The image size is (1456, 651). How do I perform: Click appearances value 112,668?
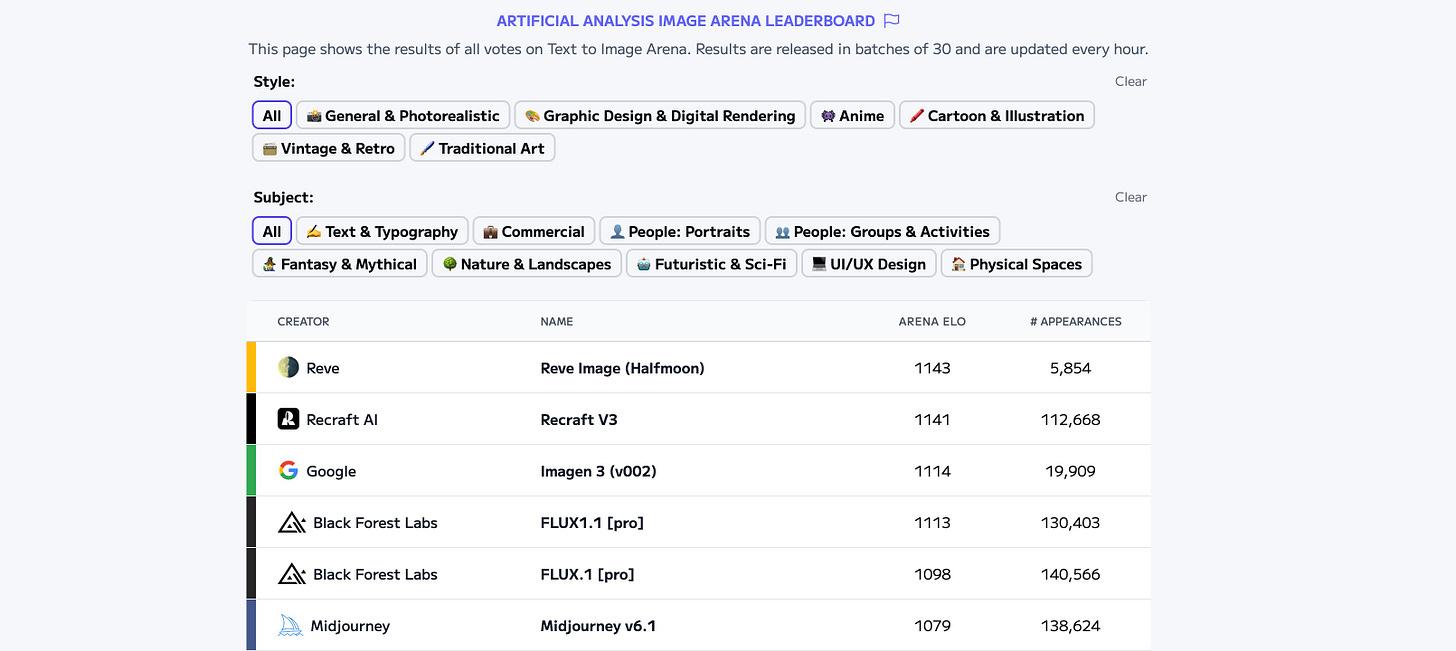[1070, 420]
